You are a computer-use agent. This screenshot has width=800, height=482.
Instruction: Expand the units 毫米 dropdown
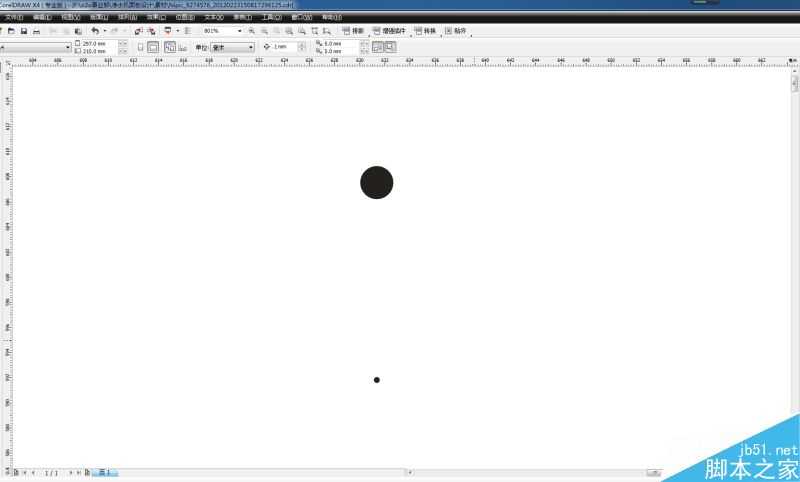pyautogui.click(x=233, y=47)
